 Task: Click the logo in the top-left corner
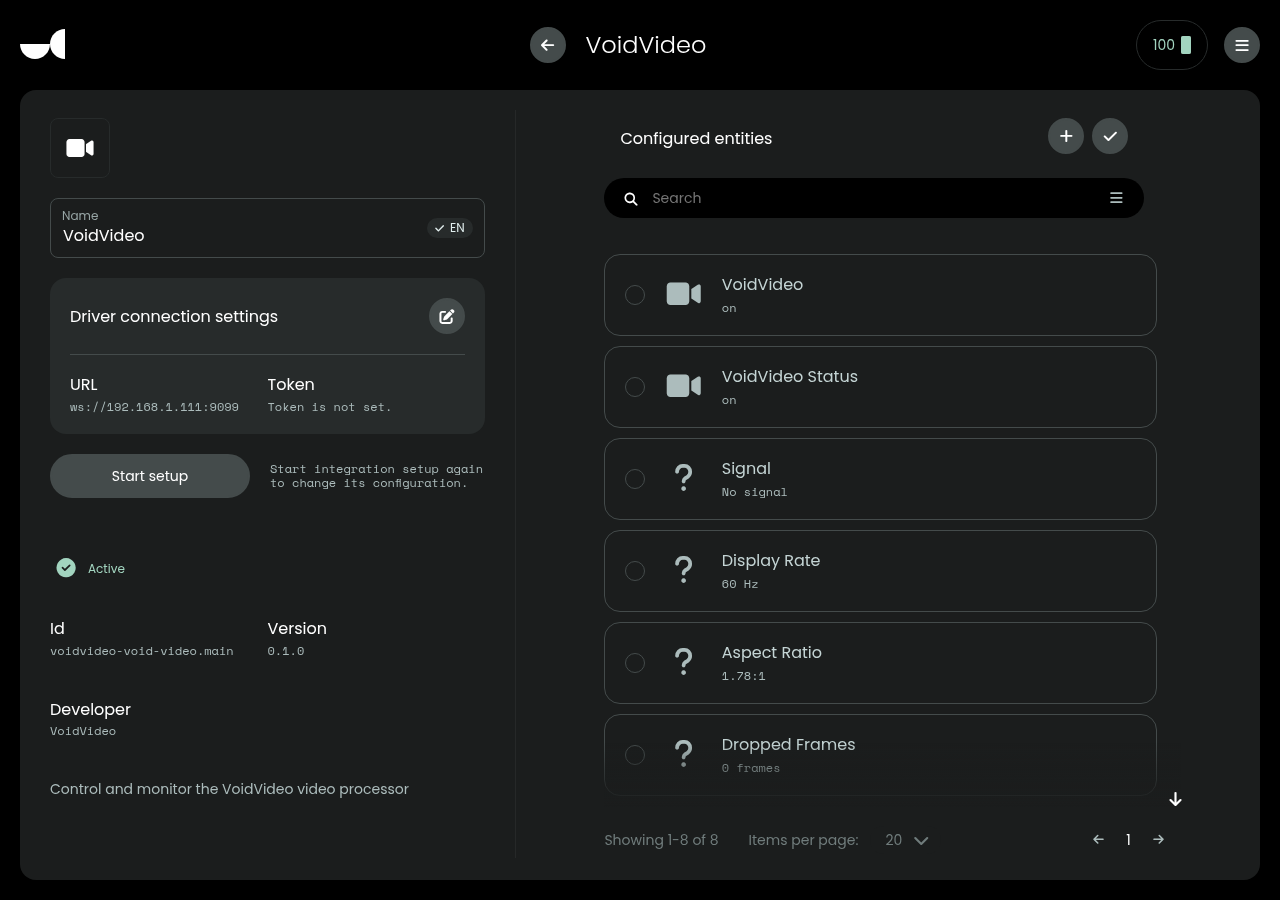[x=43, y=45]
